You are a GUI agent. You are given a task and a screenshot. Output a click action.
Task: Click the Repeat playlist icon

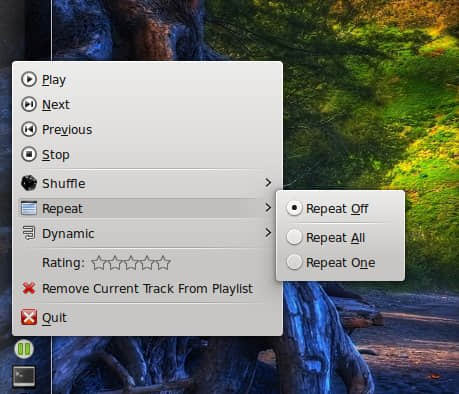pos(29,208)
